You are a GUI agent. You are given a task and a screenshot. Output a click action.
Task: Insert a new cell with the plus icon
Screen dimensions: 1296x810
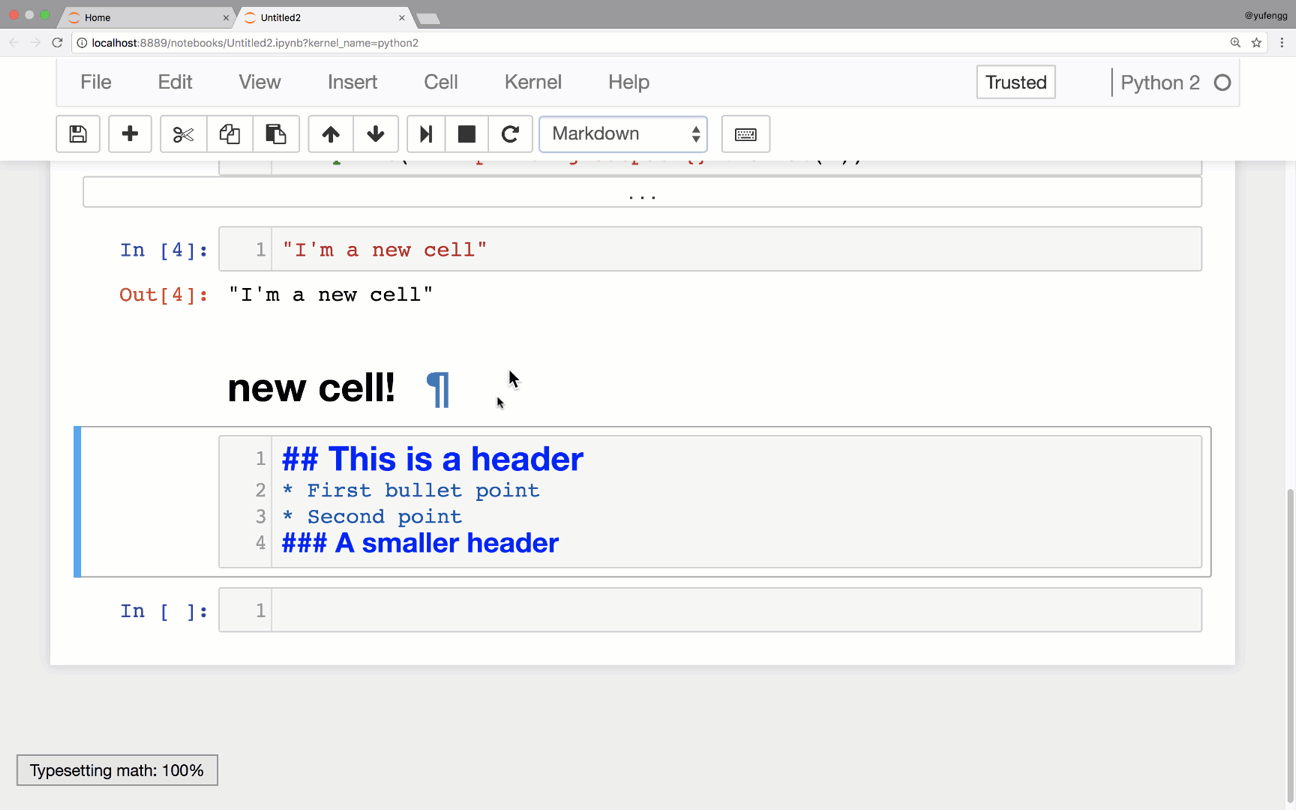point(130,133)
